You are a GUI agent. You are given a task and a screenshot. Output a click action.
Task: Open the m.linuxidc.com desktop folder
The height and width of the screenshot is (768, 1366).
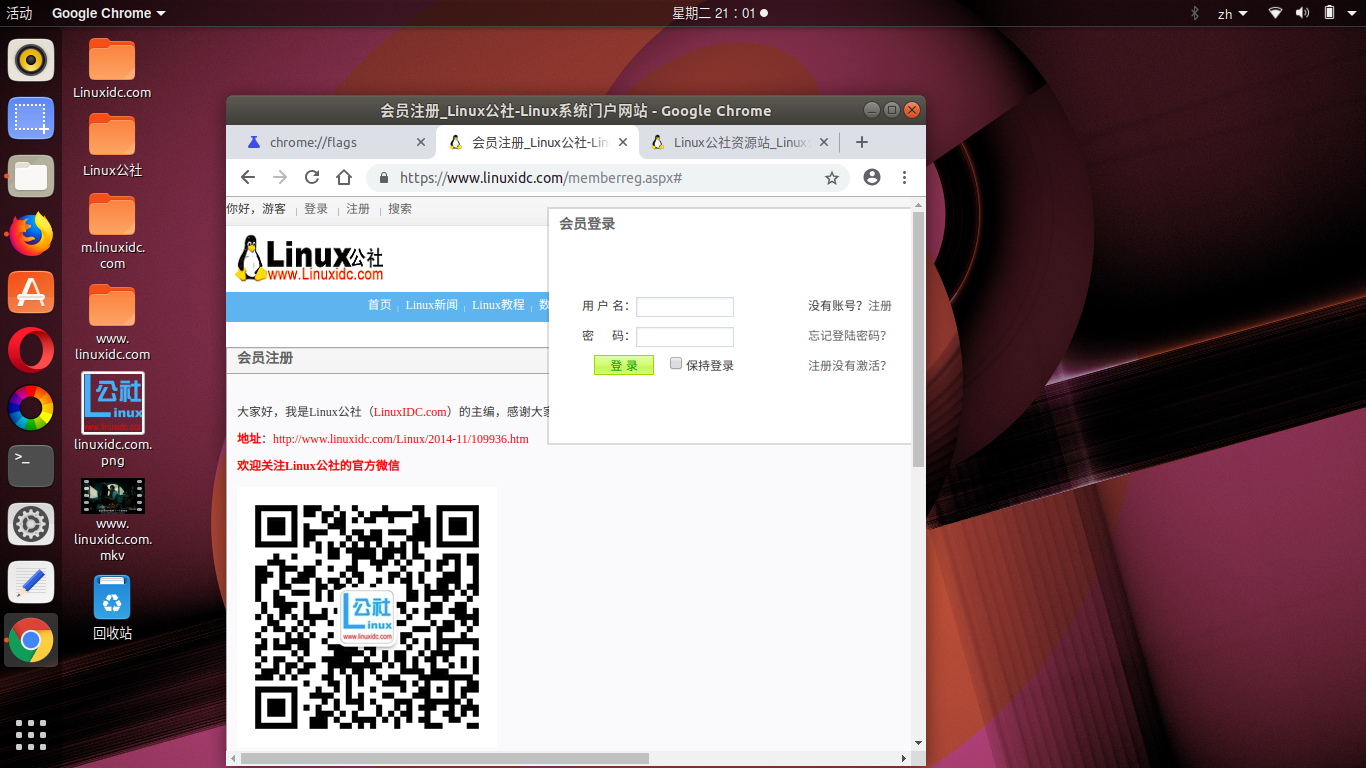[x=112, y=232]
